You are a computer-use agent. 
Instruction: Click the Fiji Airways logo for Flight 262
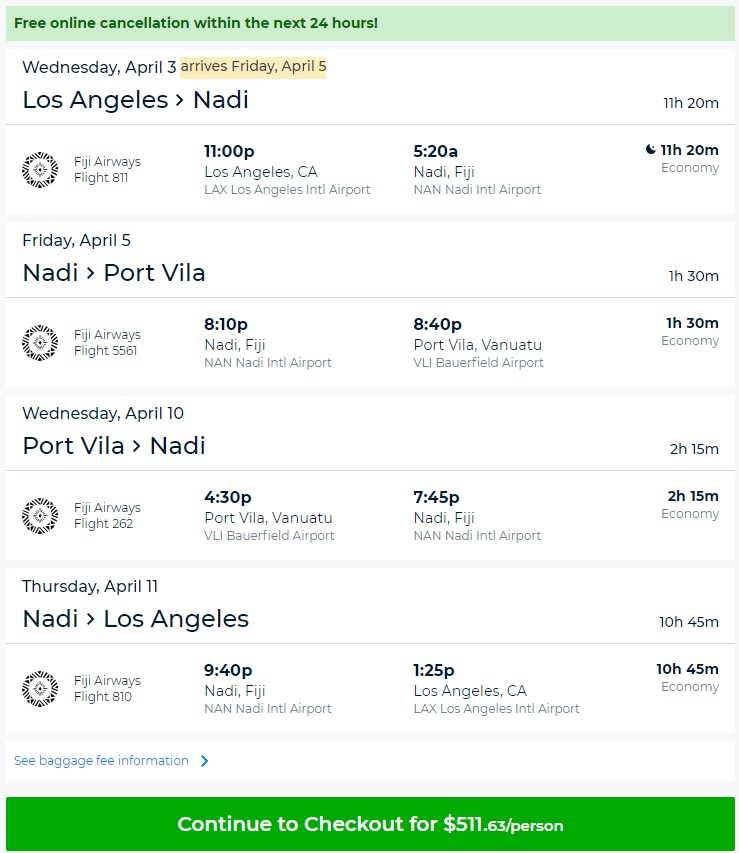40,516
